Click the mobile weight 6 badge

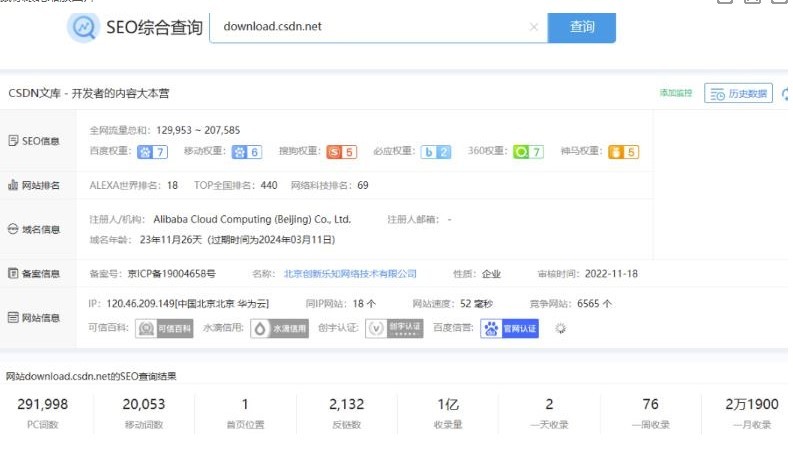pos(247,152)
